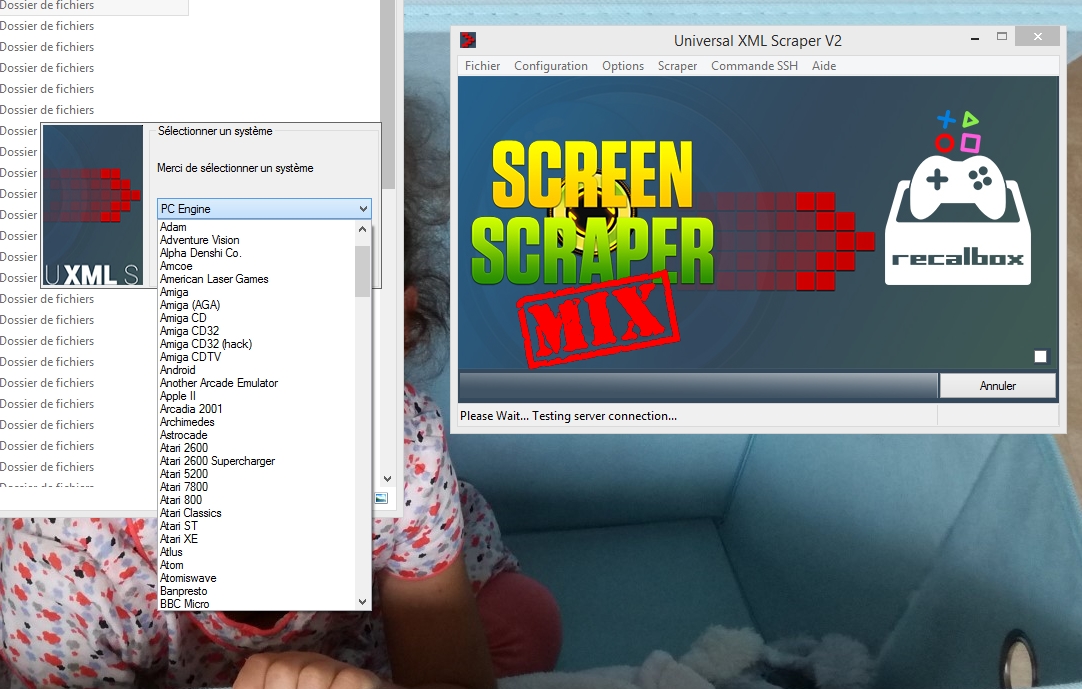This screenshot has height=689, width=1082.
Task: Select Amcoe in the system list
Action: click(x=257, y=266)
